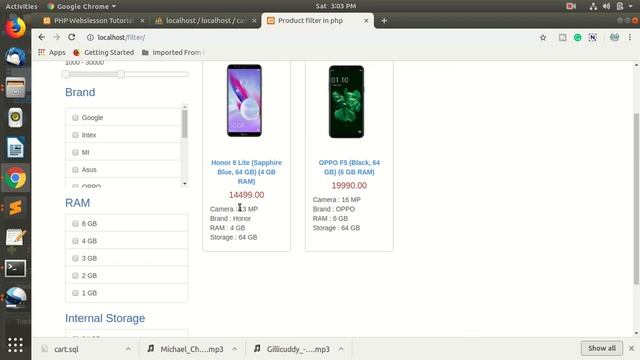Open LibreOffice Writer from dock
The image size is (640, 360).
(x=16, y=148)
